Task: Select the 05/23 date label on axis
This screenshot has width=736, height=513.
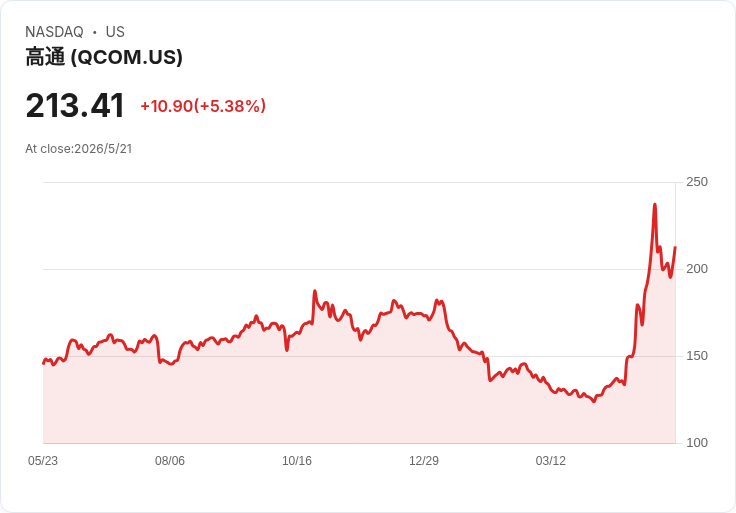Action: click(43, 461)
